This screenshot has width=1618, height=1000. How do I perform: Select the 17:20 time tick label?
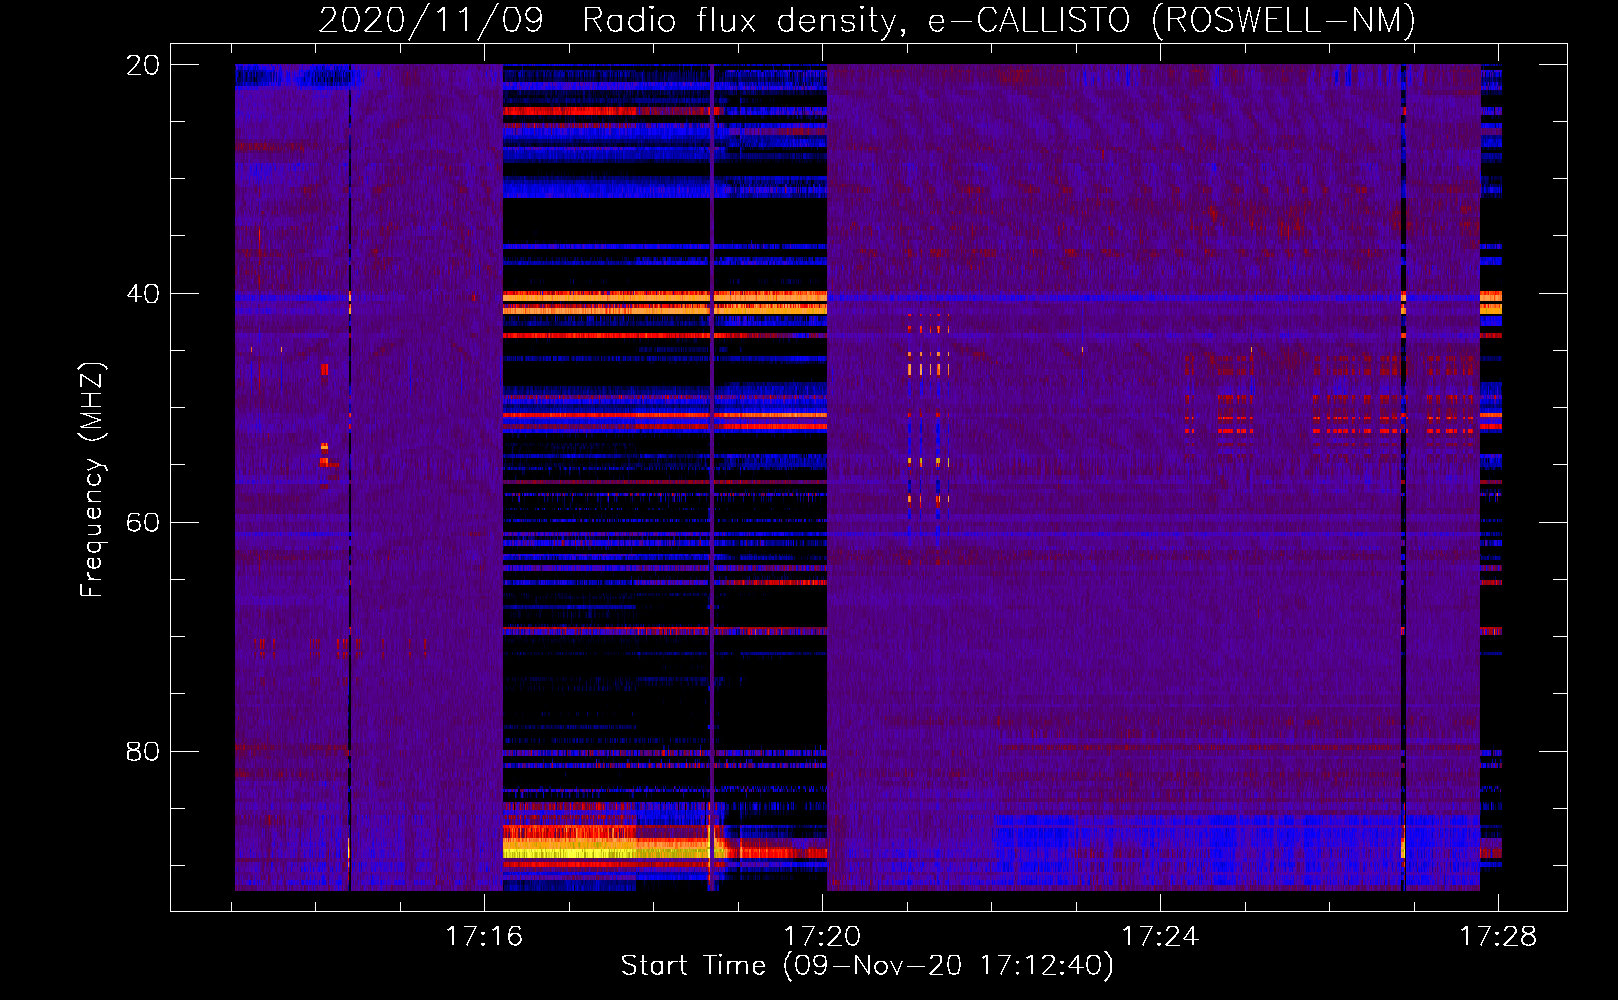coord(822,937)
